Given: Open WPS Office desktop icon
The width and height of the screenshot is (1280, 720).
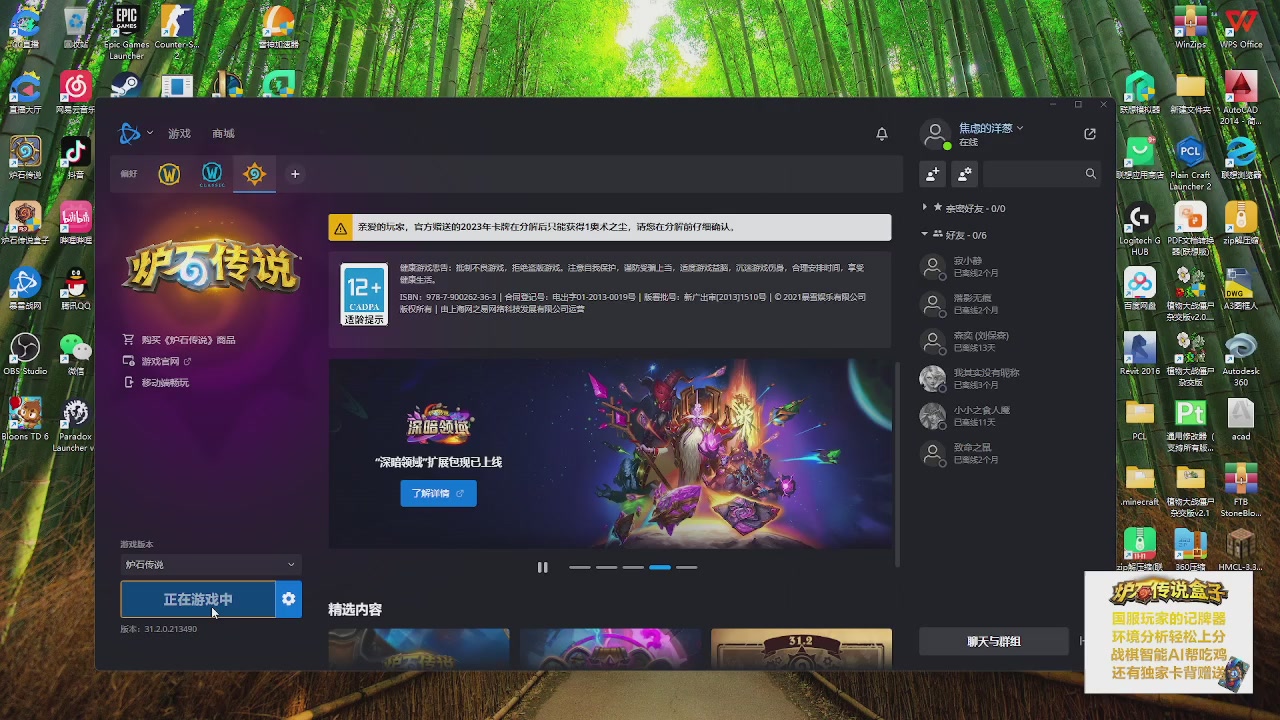Looking at the screenshot, I should pos(1241,27).
